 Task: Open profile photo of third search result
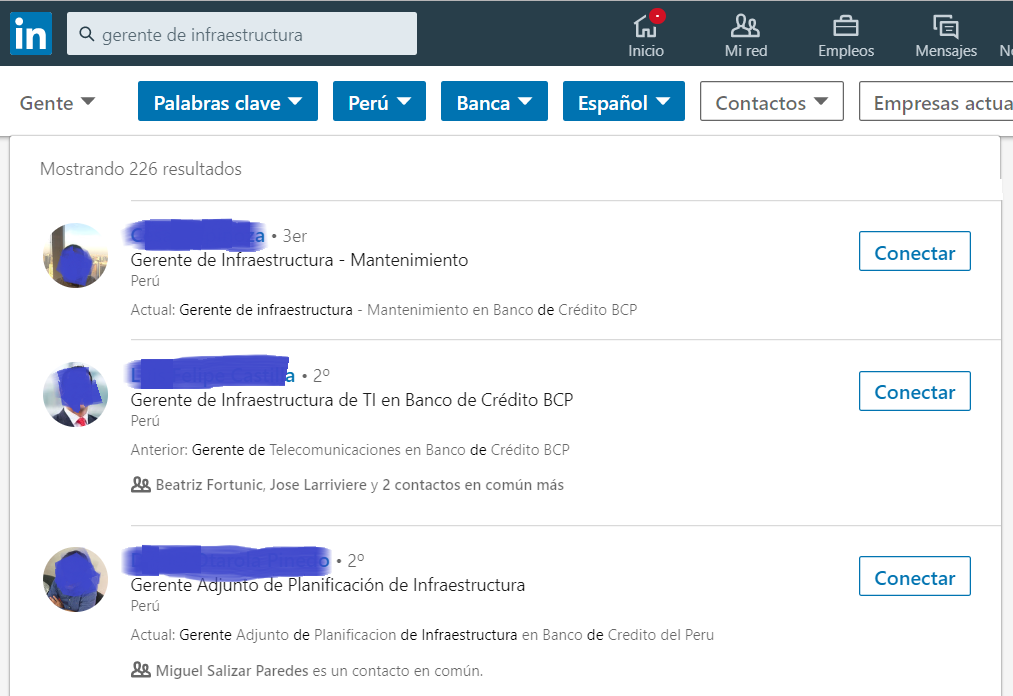point(76,580)
